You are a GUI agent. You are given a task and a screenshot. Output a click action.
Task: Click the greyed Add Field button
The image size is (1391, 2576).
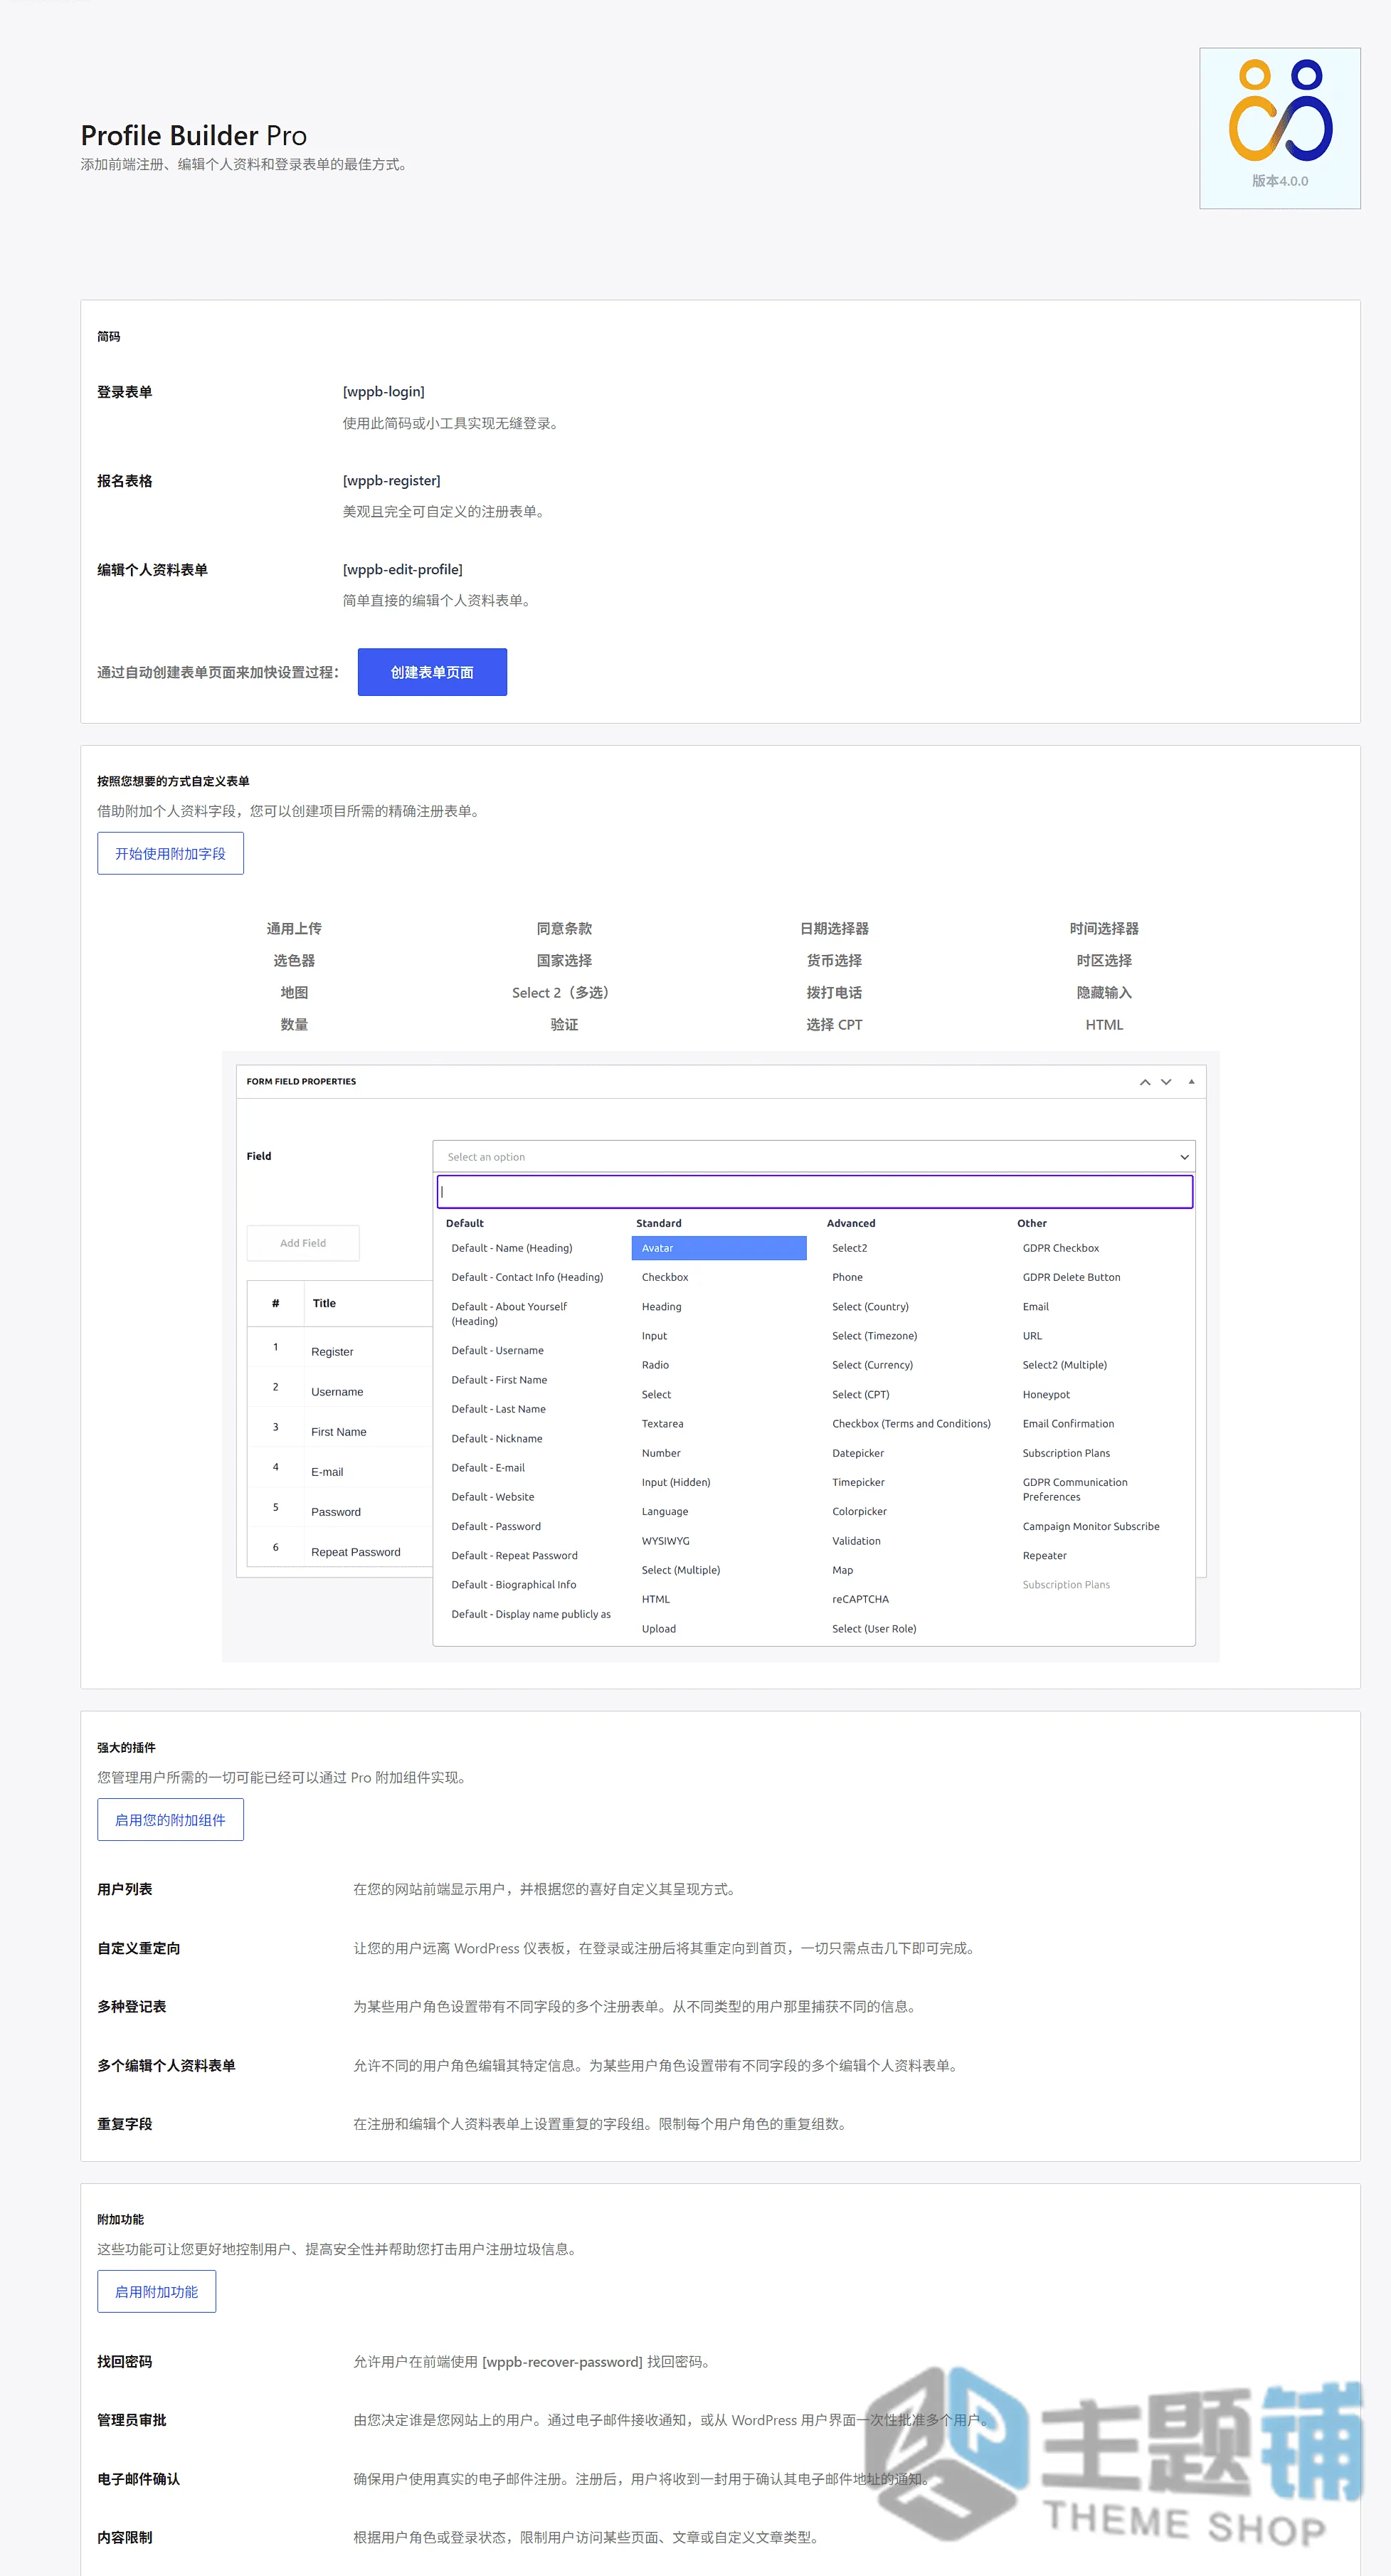(x=302, y=1243)
